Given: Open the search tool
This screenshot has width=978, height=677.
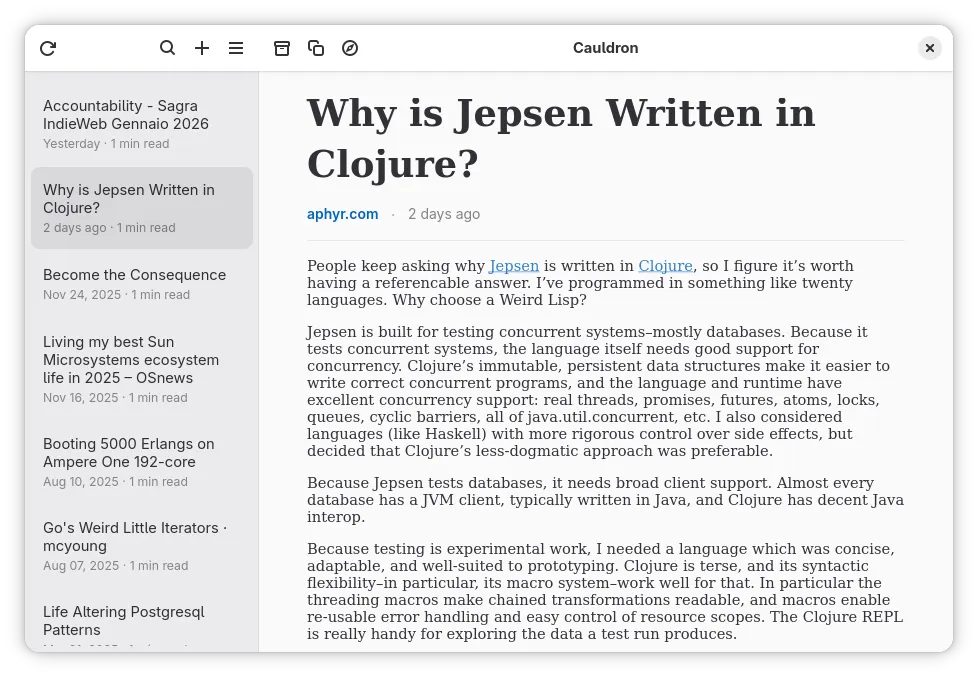Looking at the screenshot, I should pyautogui.click(x=168, y=48).
